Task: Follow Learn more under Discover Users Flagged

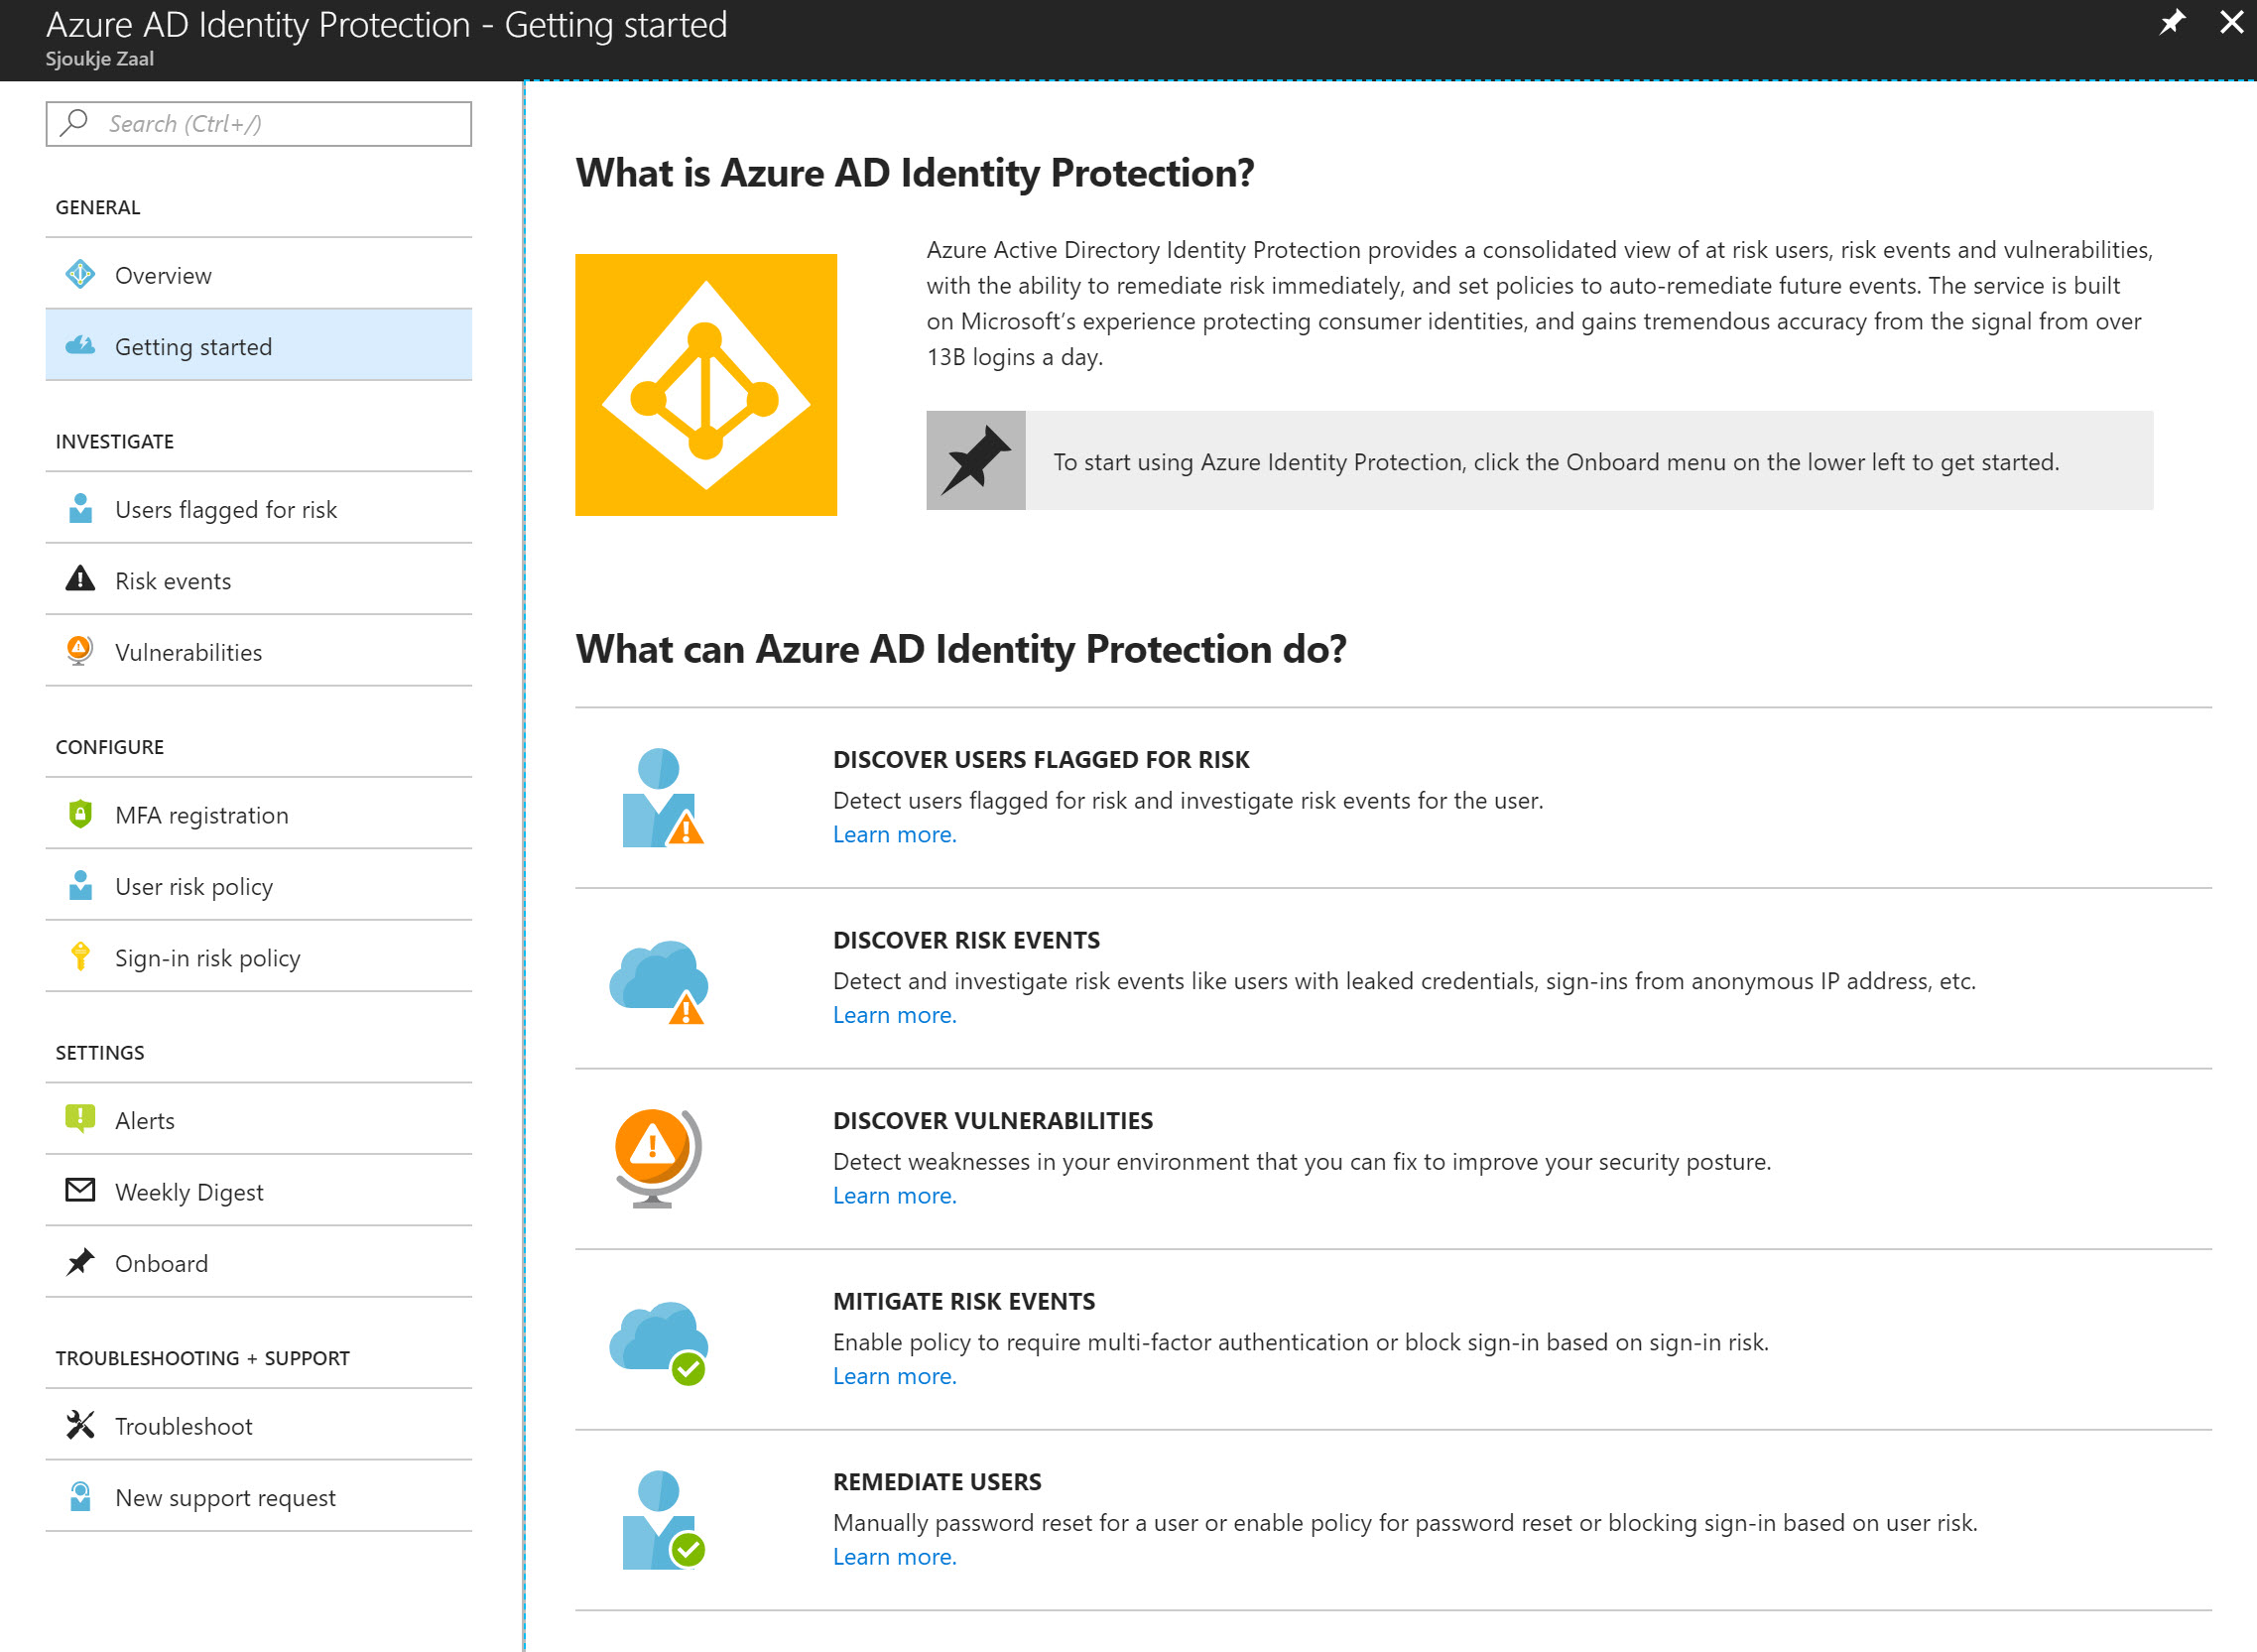Action: pos(895,834)
